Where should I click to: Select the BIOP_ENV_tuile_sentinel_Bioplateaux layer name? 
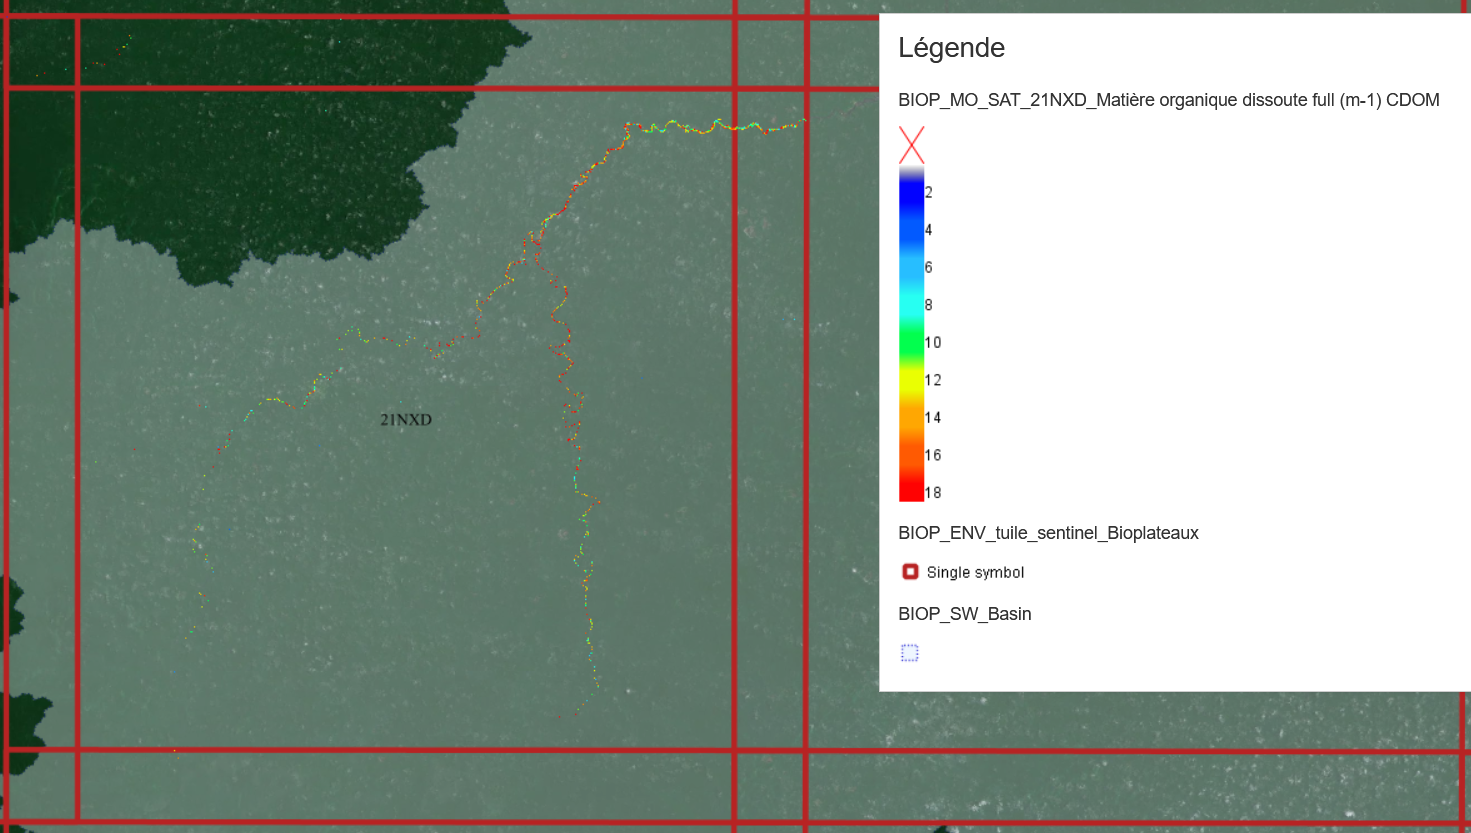click(1048, 533)
